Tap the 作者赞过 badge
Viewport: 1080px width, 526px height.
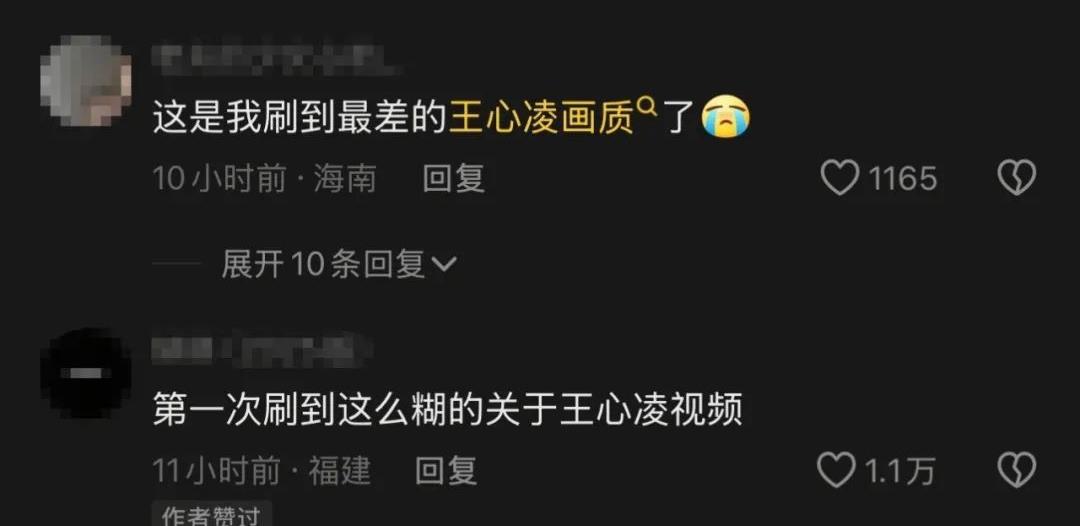(211, 514)
